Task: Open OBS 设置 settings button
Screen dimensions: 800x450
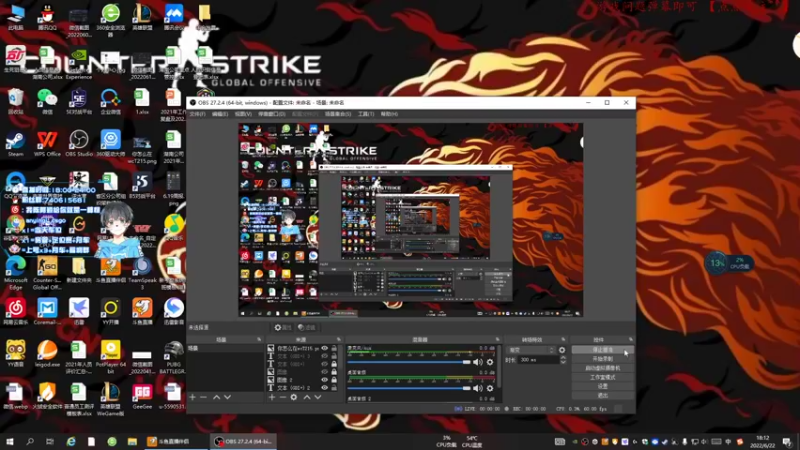Action: point(603,386)
